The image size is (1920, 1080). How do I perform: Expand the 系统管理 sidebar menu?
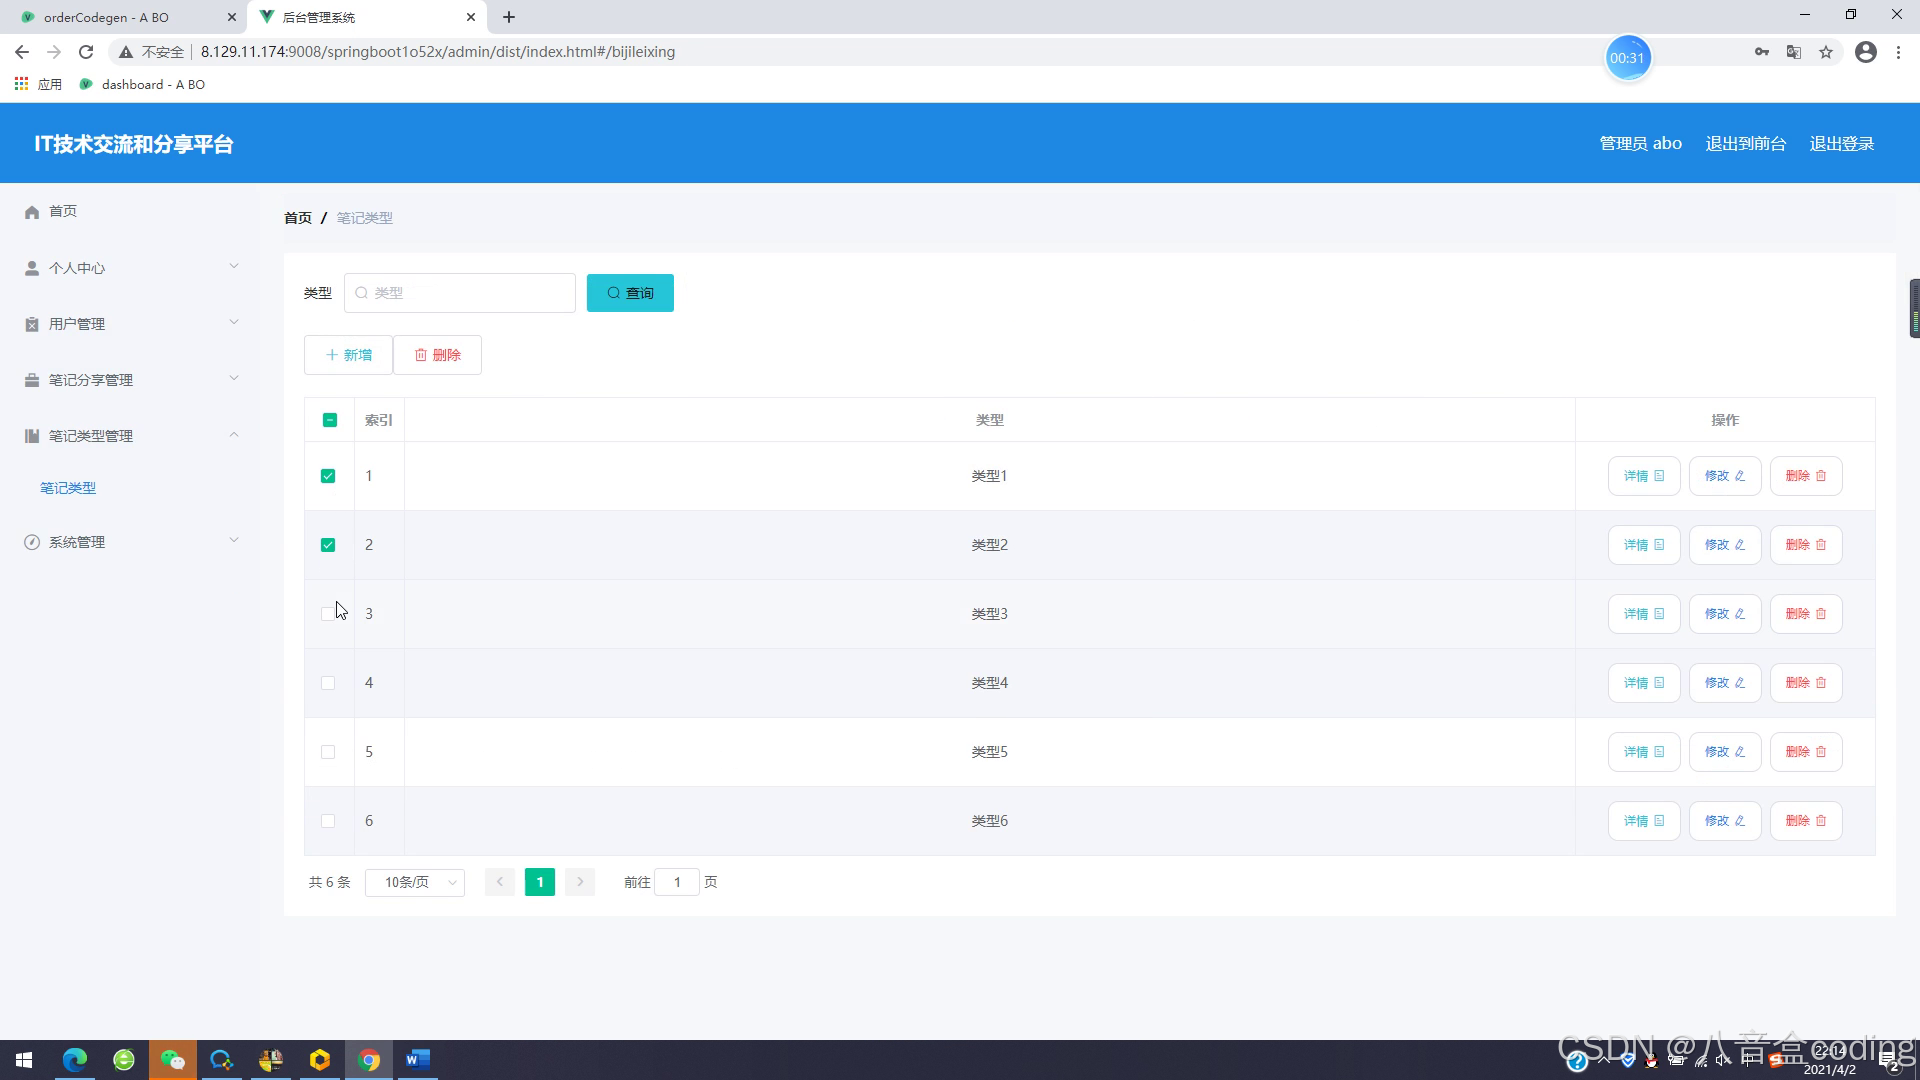130,542
